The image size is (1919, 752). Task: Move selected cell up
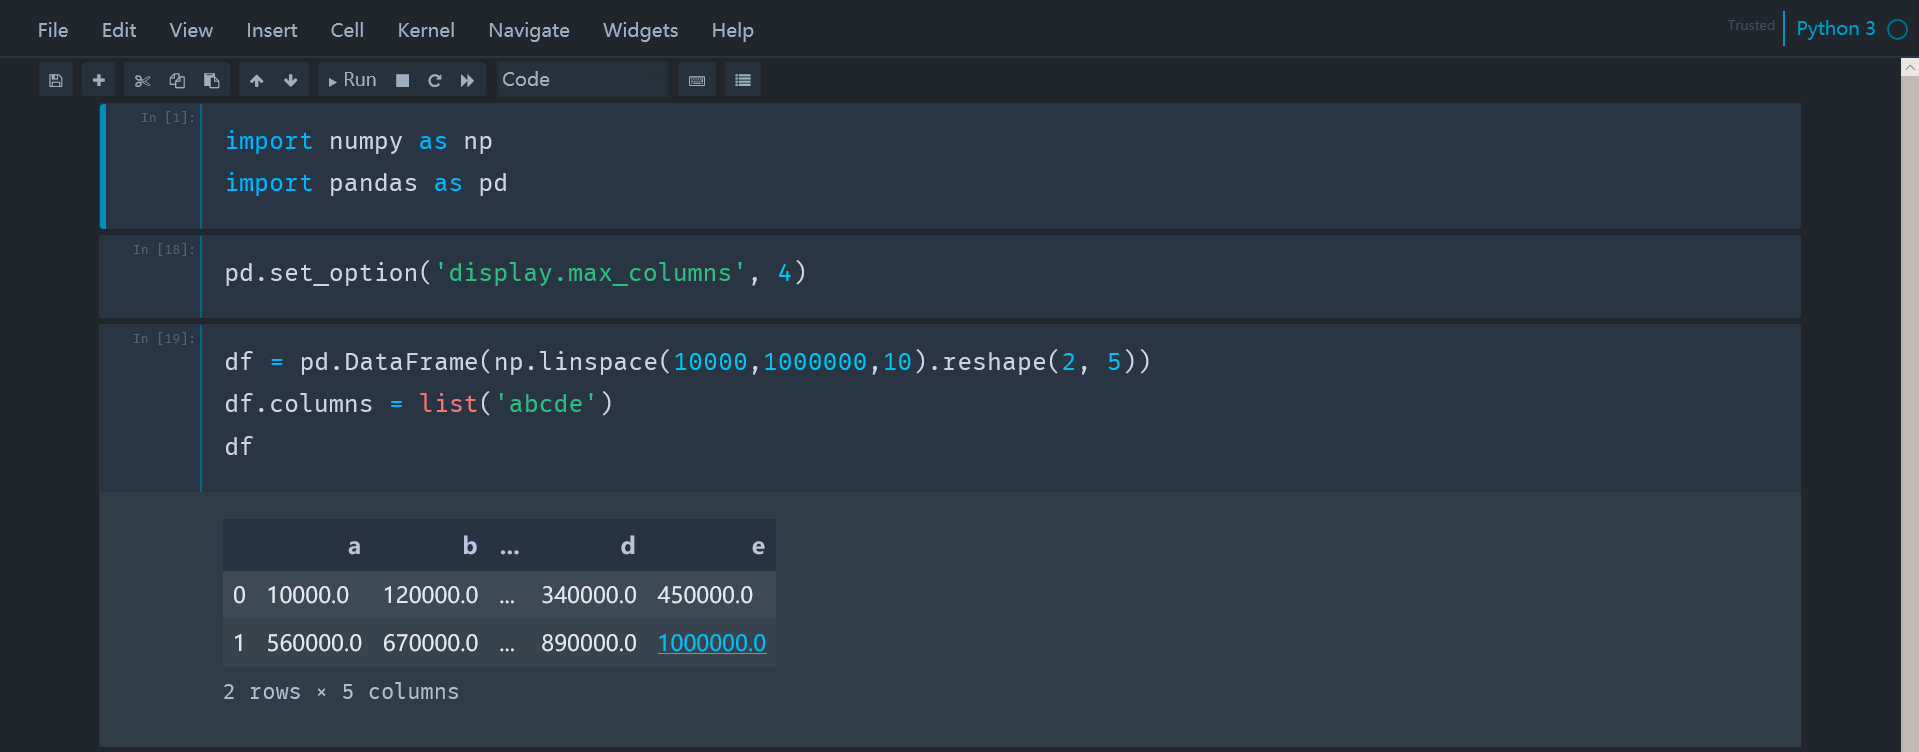click(257, 80)
